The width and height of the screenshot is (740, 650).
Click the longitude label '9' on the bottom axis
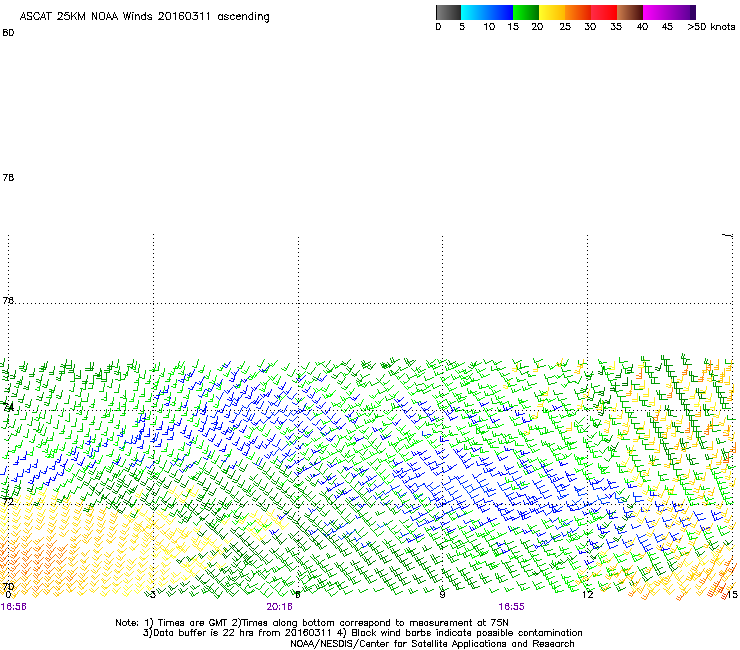pyautogui.click(x=442, y=594)
